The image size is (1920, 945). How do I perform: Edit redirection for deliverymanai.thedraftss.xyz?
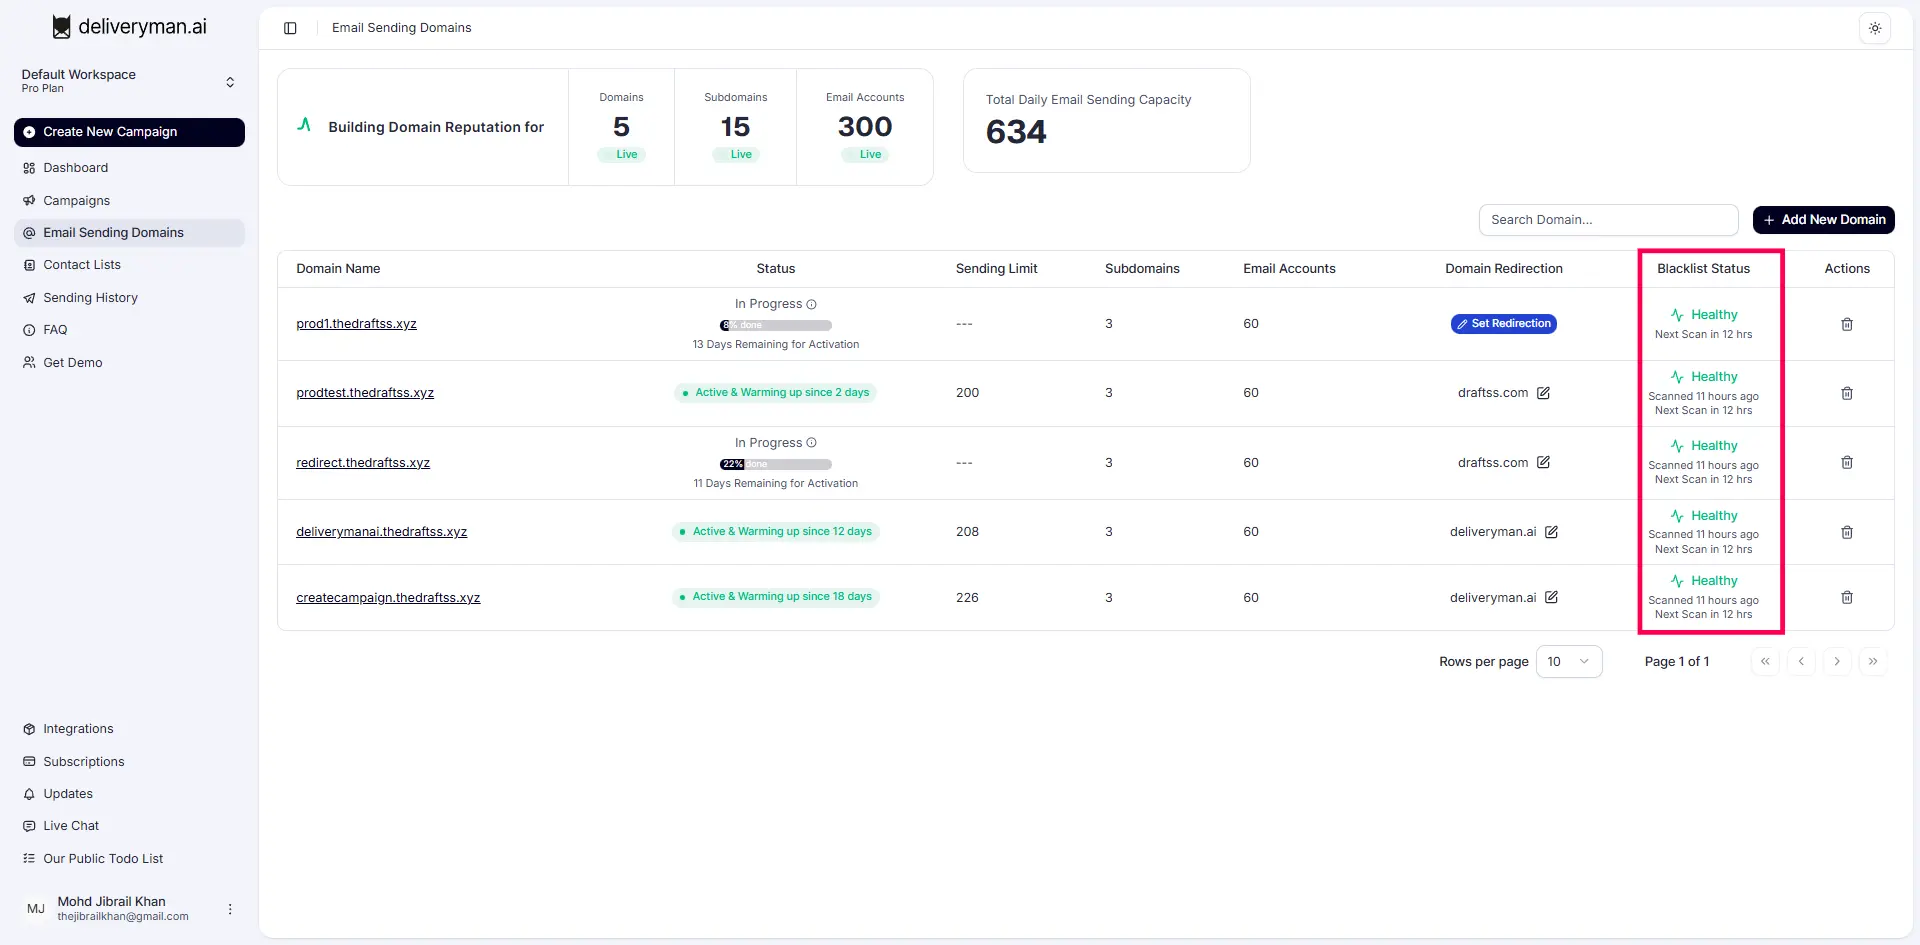[x=1551, y=532]
